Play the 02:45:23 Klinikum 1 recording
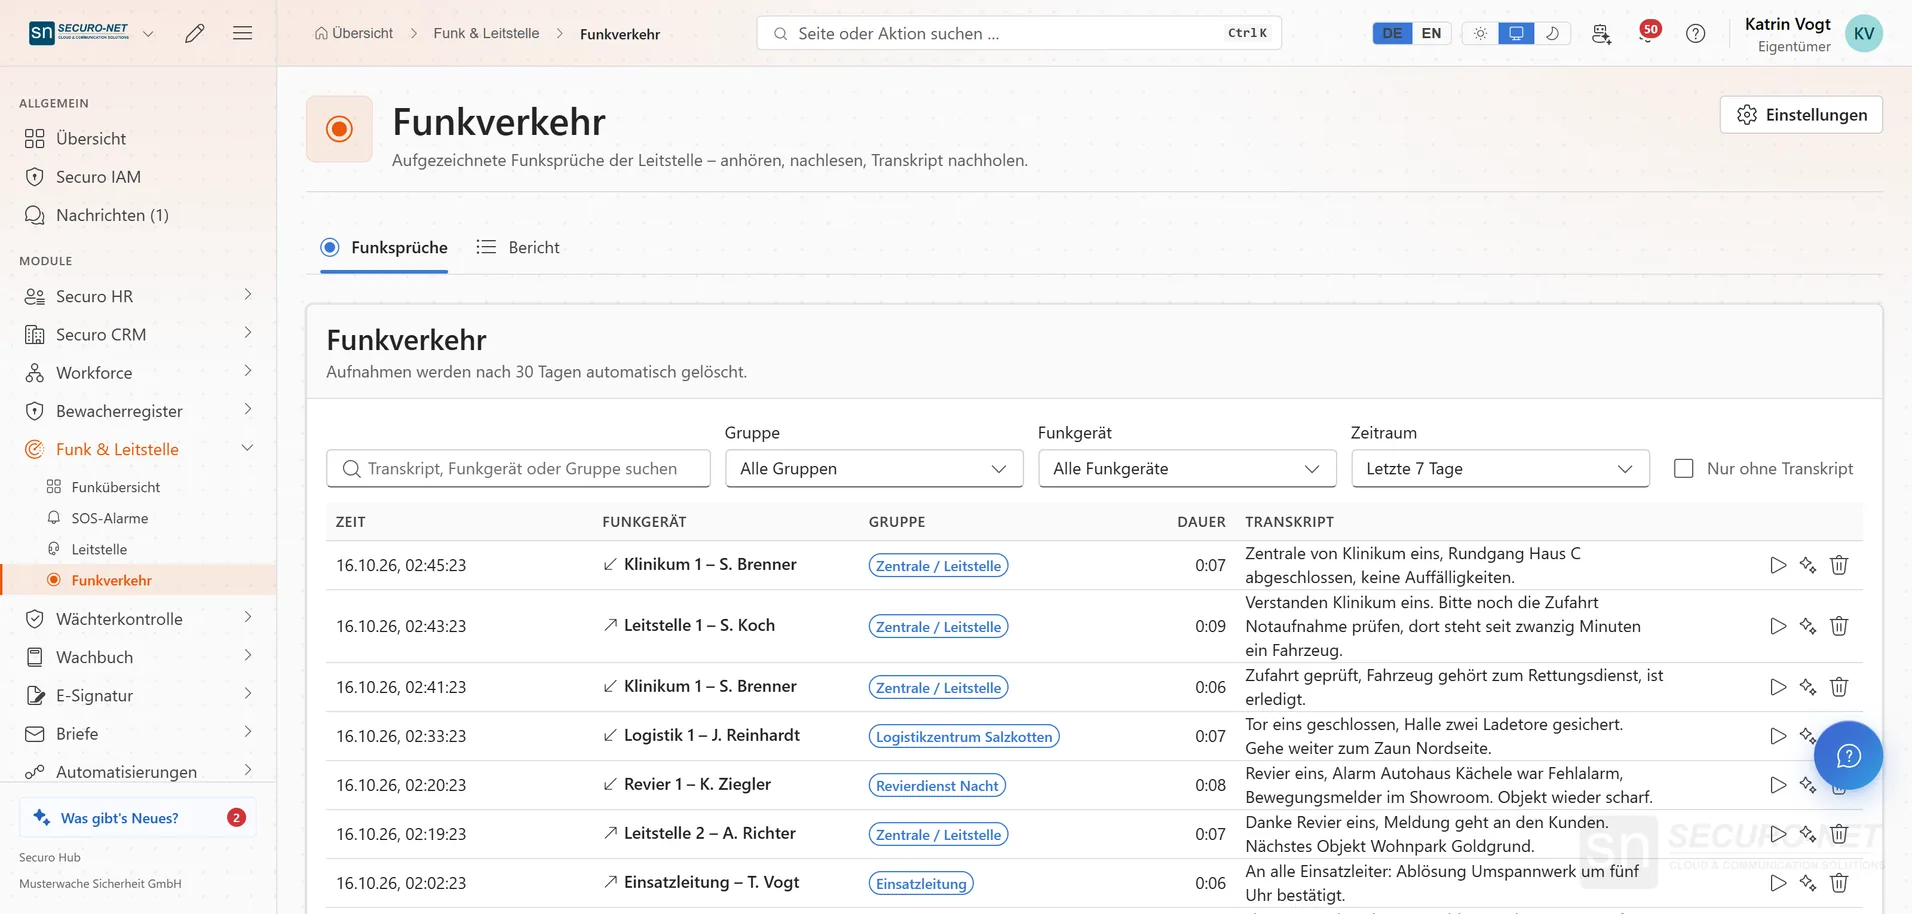Screen dimensions: 1912x914 pyautogui.click(x=1778, y=565)
